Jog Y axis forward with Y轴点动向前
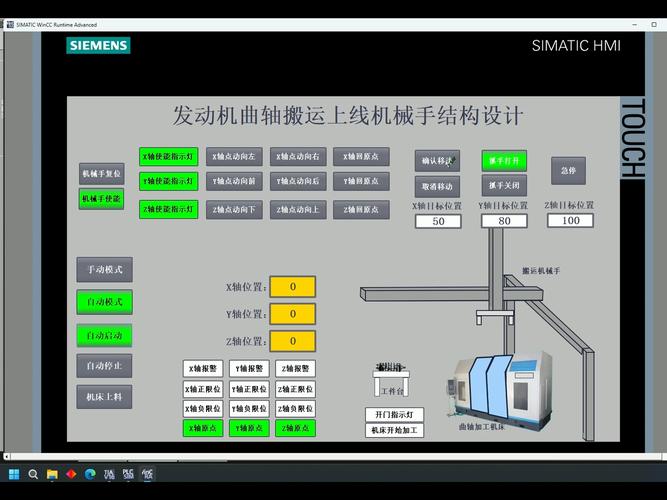The image size is (667, 500). (234, 181)
